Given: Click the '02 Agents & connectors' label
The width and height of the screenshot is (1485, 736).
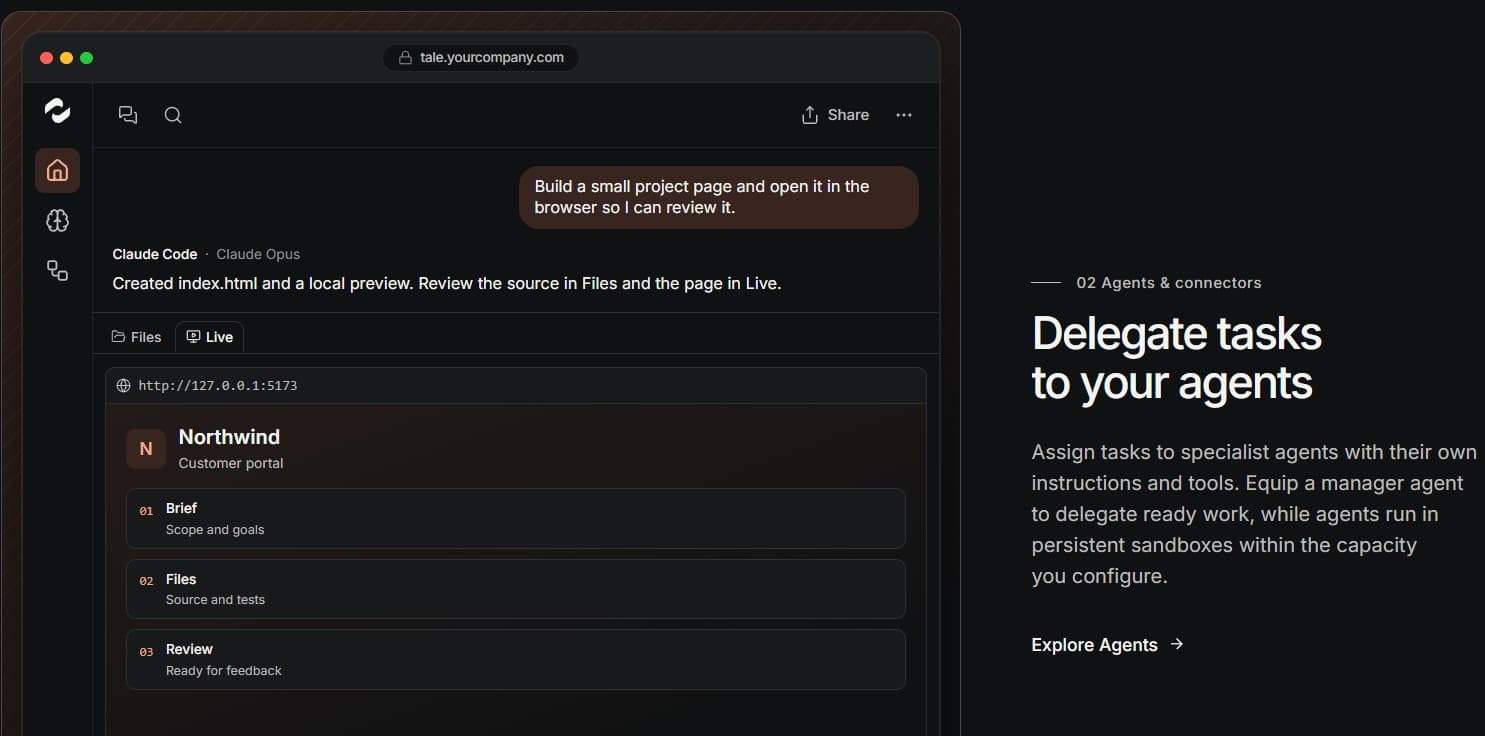Looking at the screenshot, I should (x=1169, y=283).
